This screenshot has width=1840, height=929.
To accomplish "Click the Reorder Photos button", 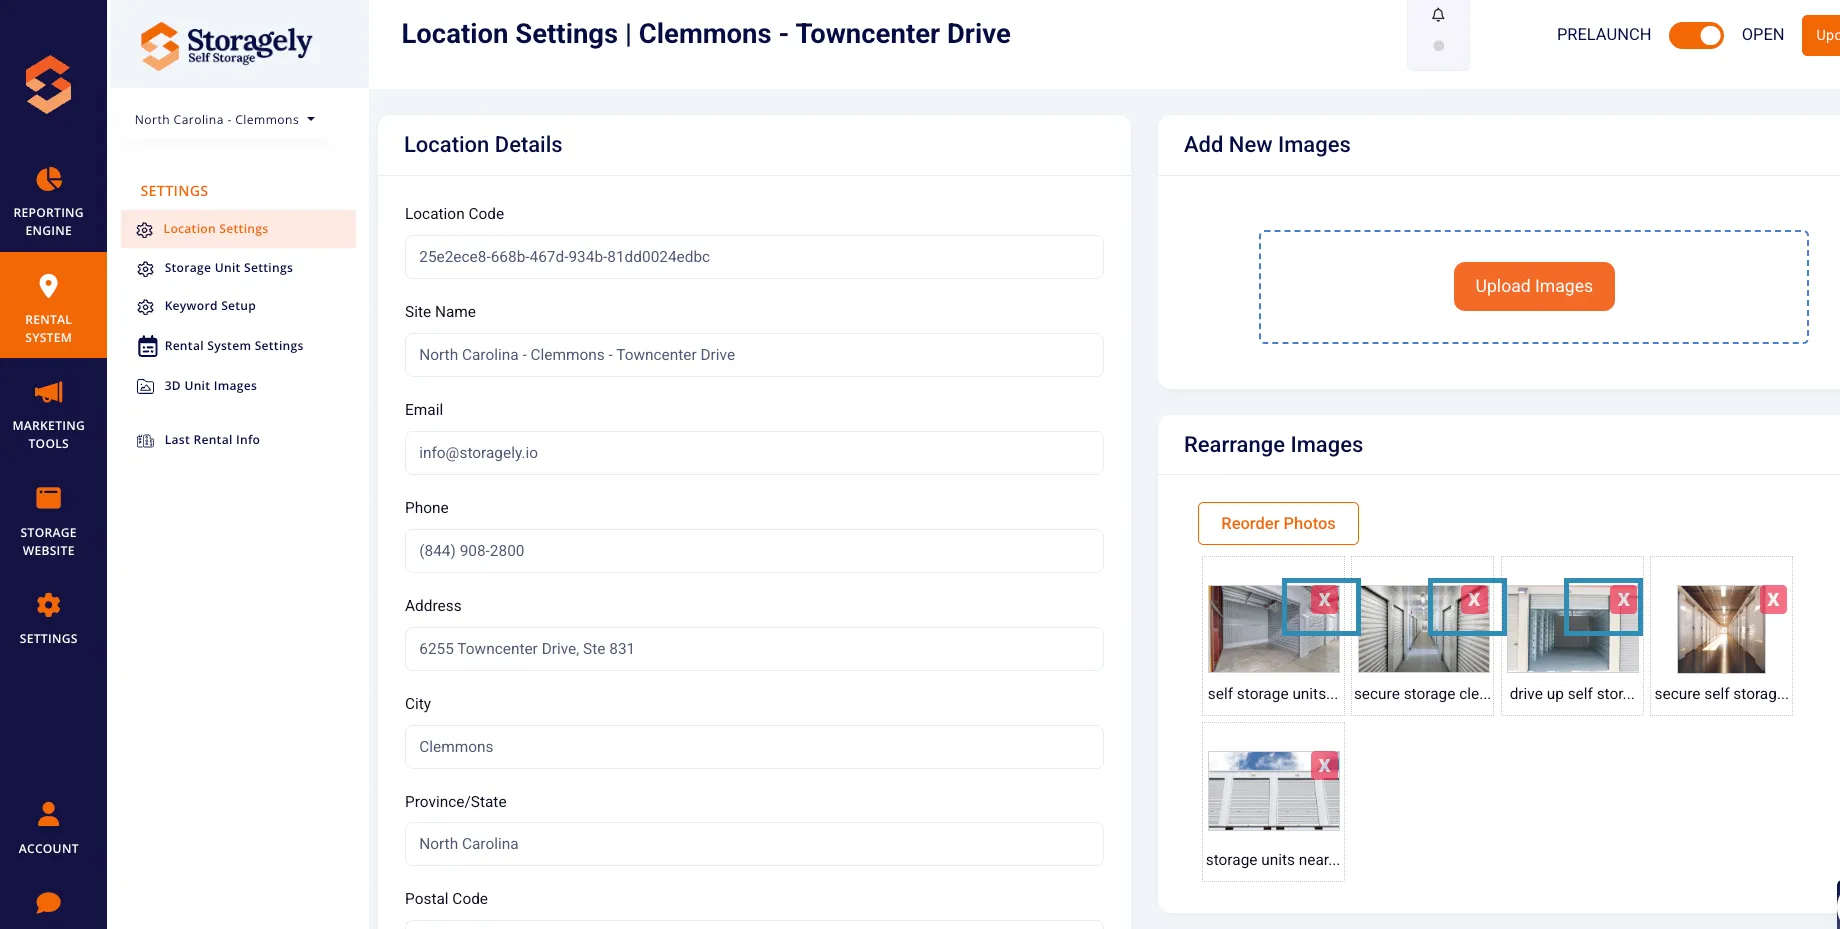I will [1278, 523].
